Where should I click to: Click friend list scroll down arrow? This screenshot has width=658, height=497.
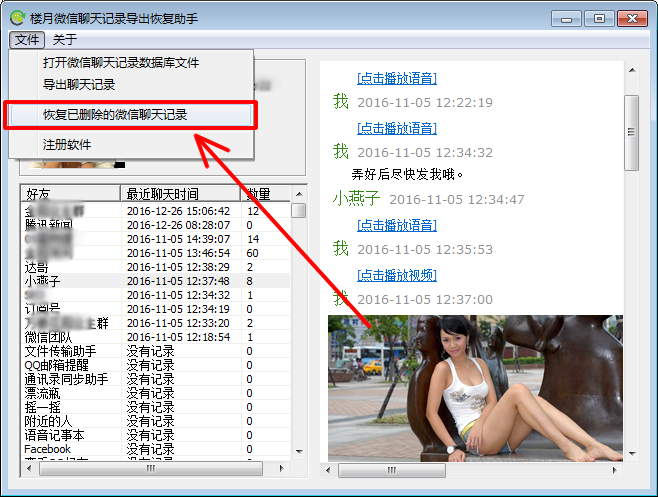pyautogui.click(x=299, y=452)
